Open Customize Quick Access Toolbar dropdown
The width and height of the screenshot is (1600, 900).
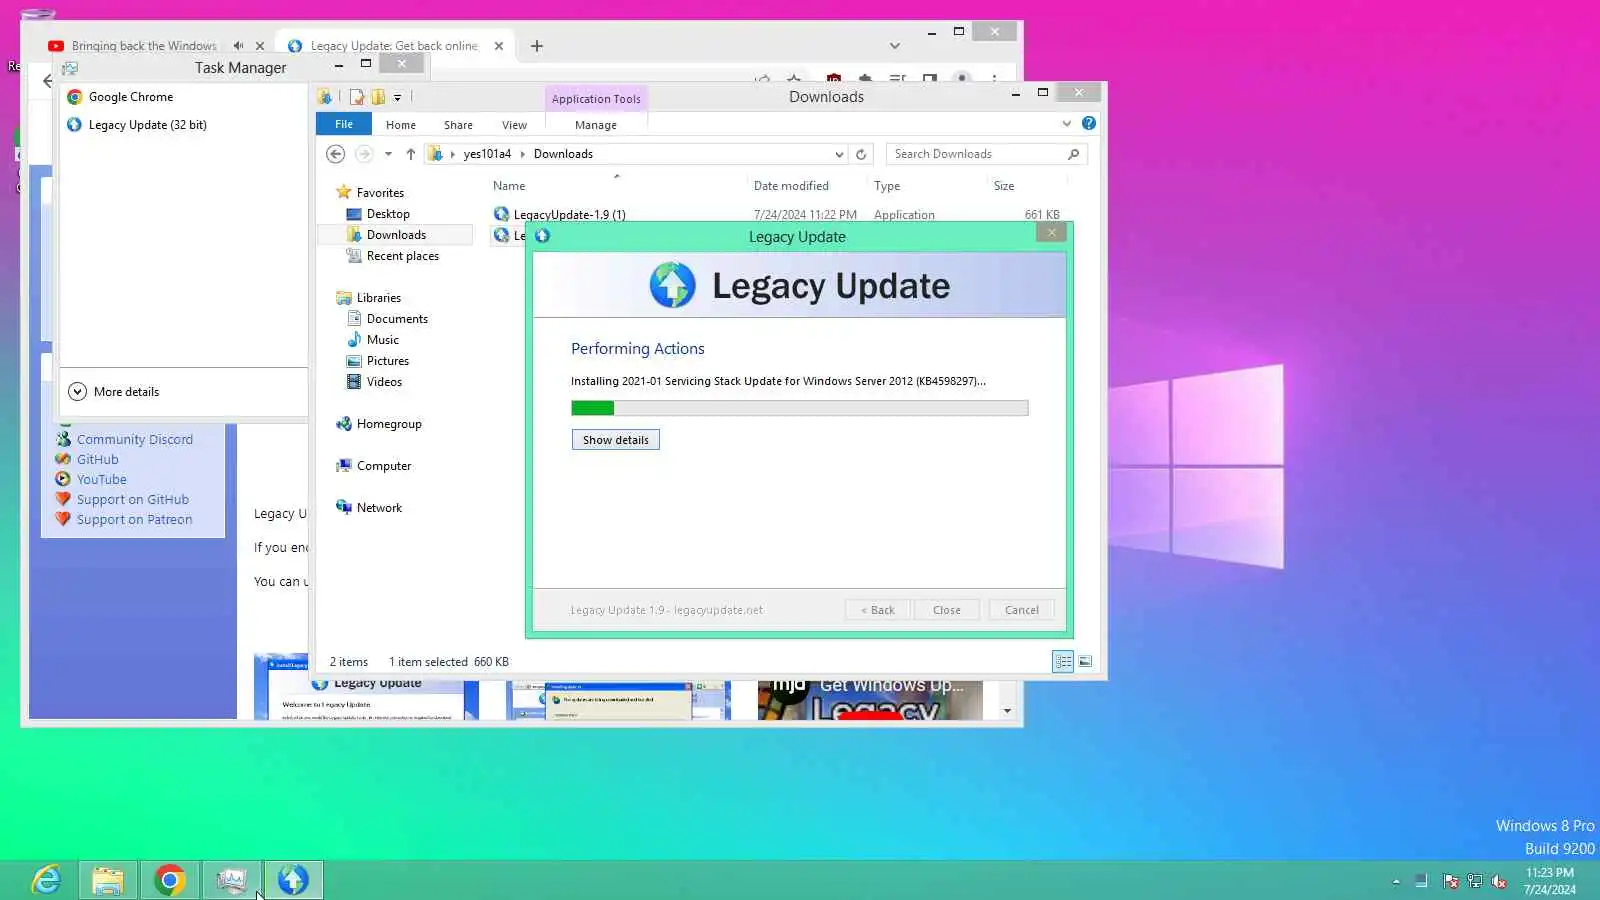coord(397,97)
